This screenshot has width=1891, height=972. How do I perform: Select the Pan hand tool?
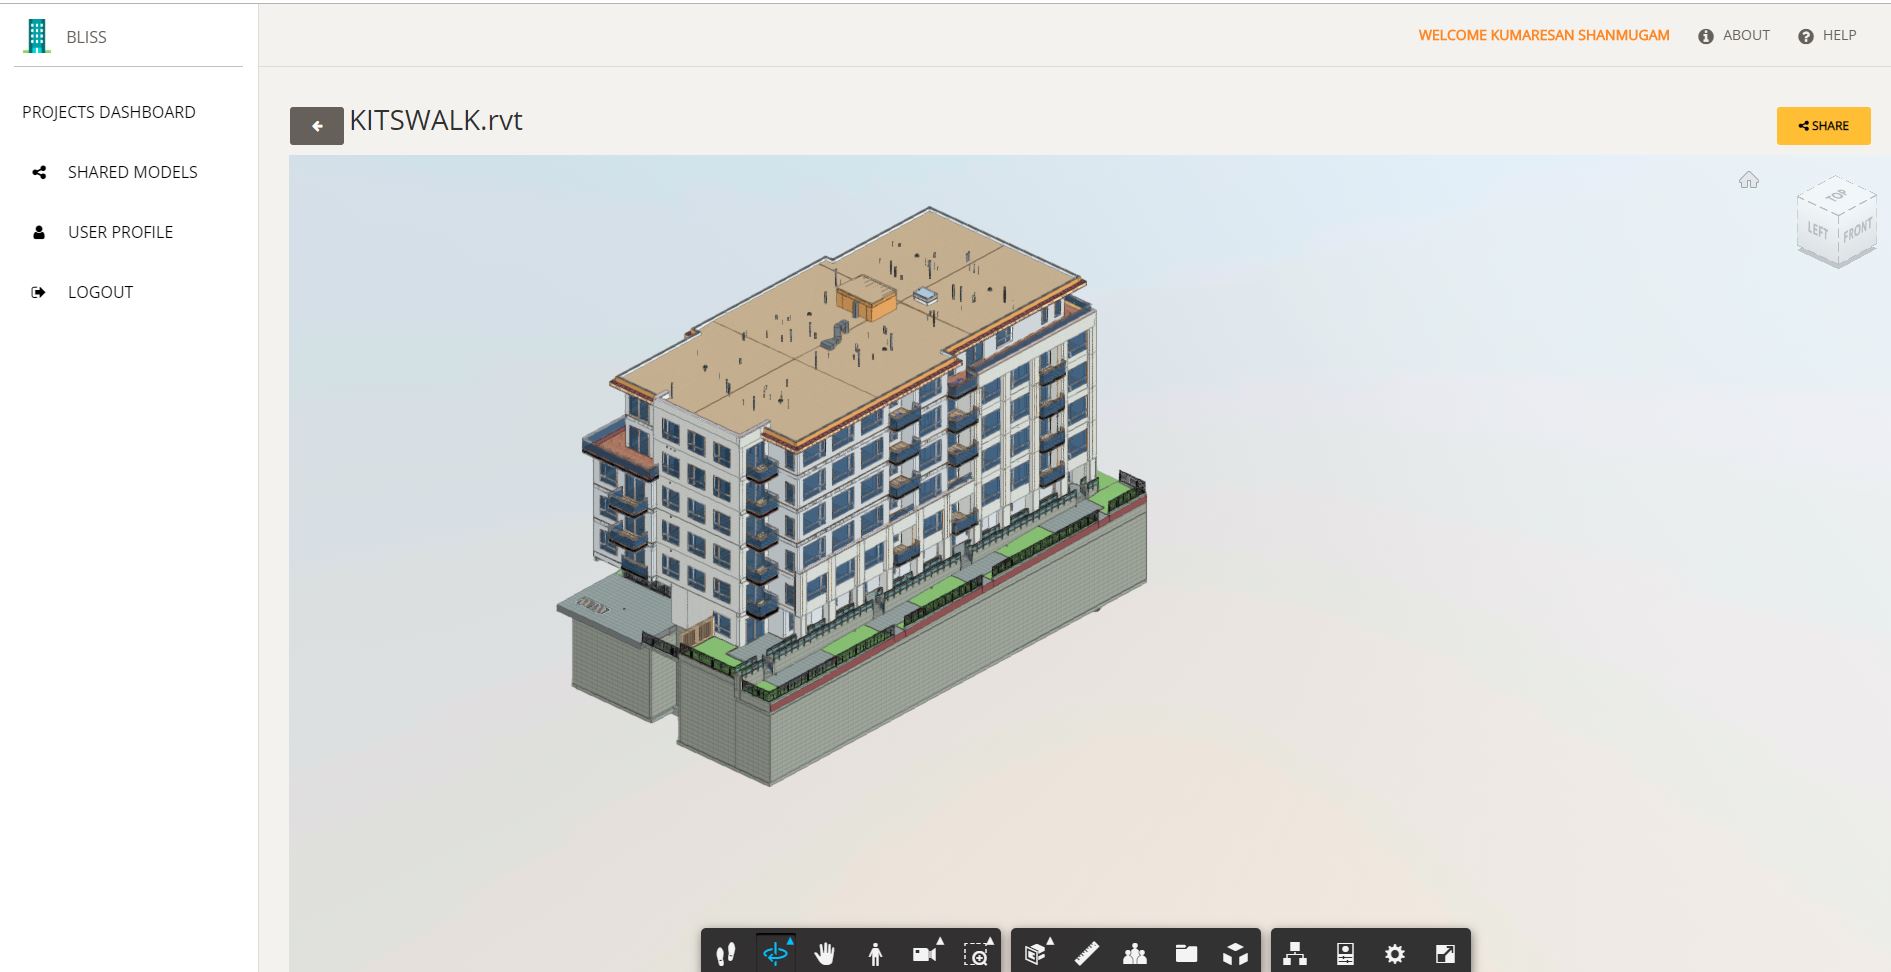(x=825, y=954)
